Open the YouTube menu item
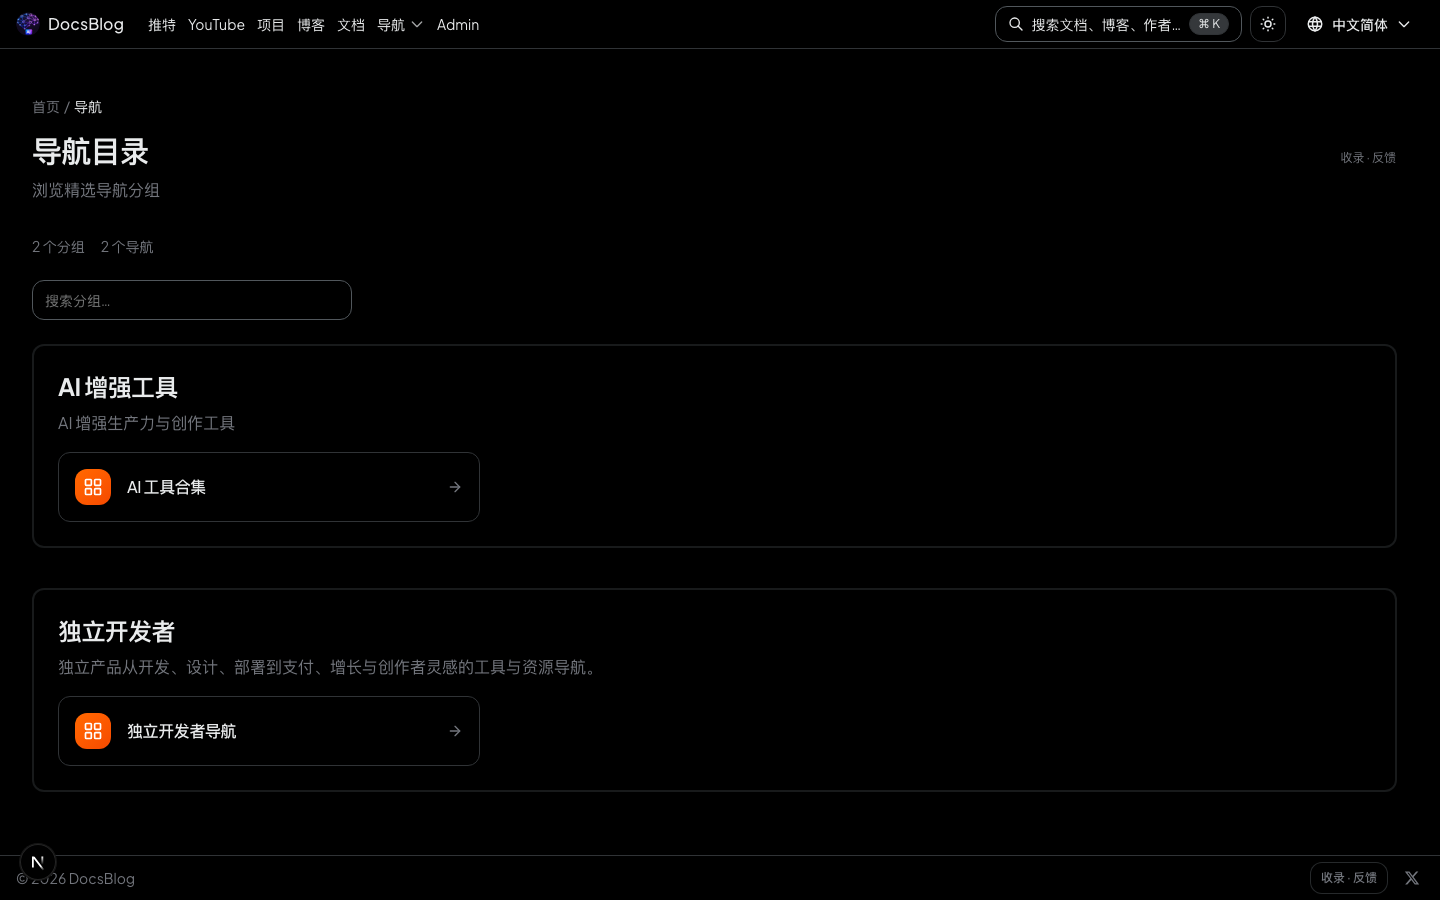1440x900 pixels. [216, 25]
